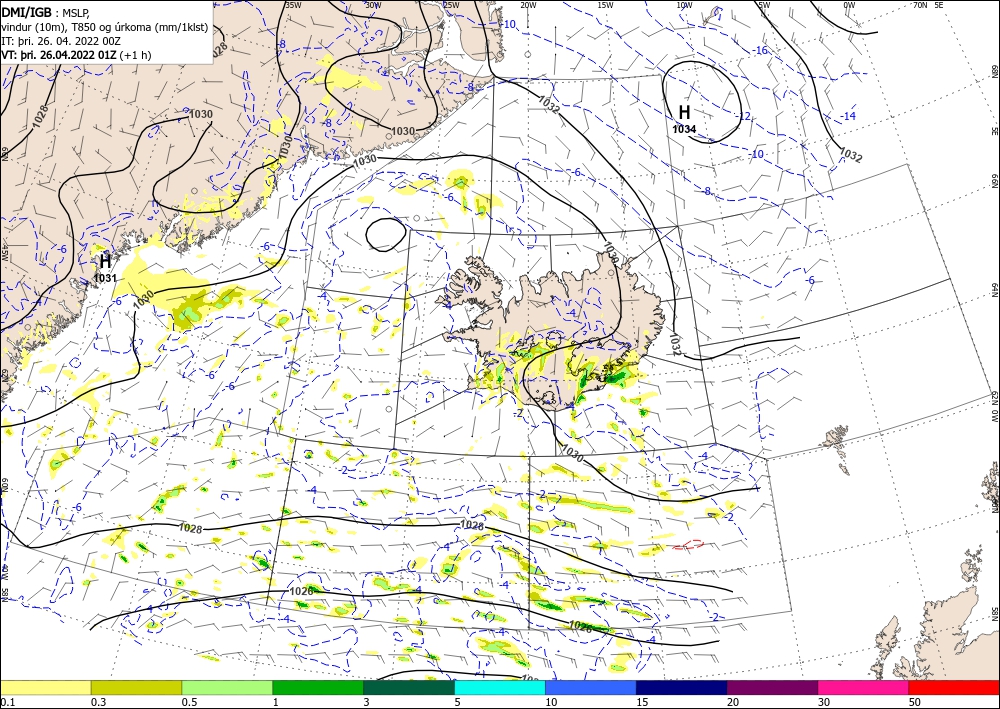The width and height of the screenshot is (1000, 709).
Task: Click the high pressure H marker above 1034
Action: [x=684, y=113]
